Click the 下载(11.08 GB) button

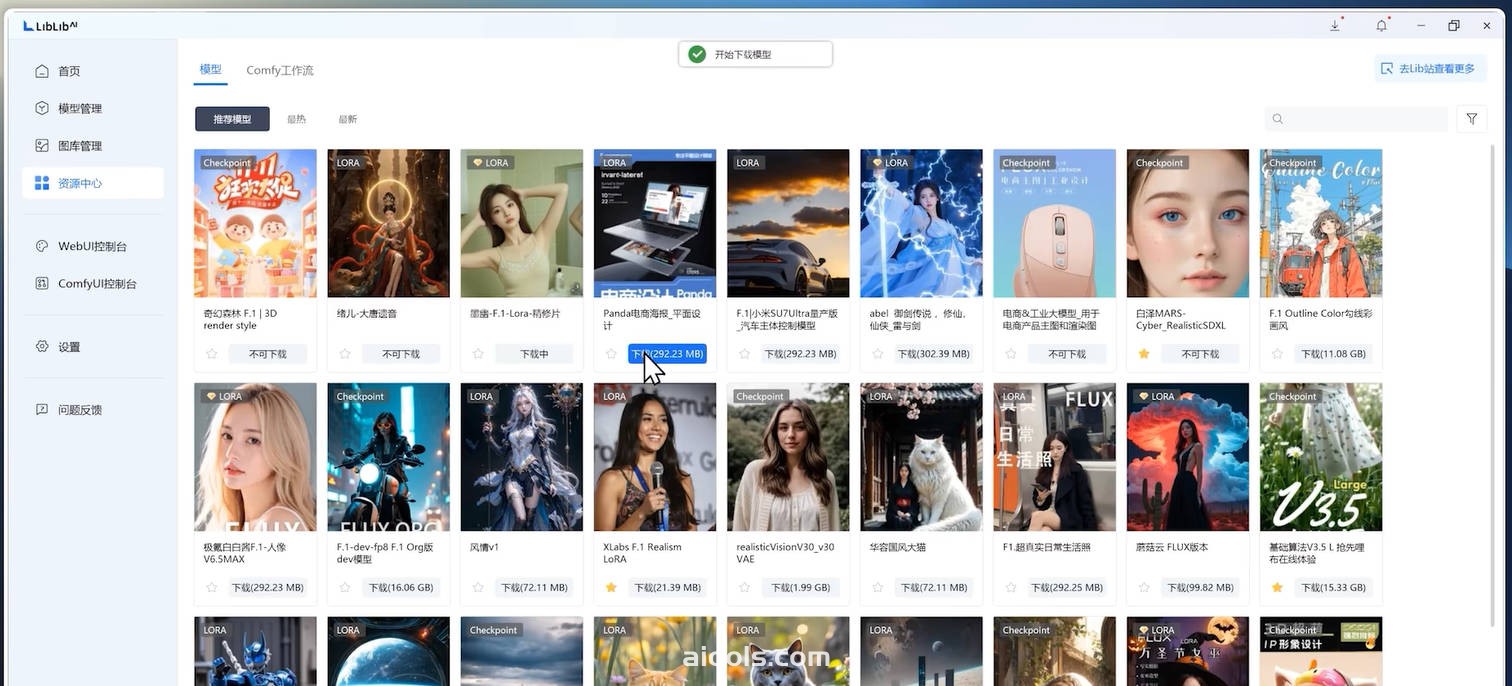[1333, 354]
